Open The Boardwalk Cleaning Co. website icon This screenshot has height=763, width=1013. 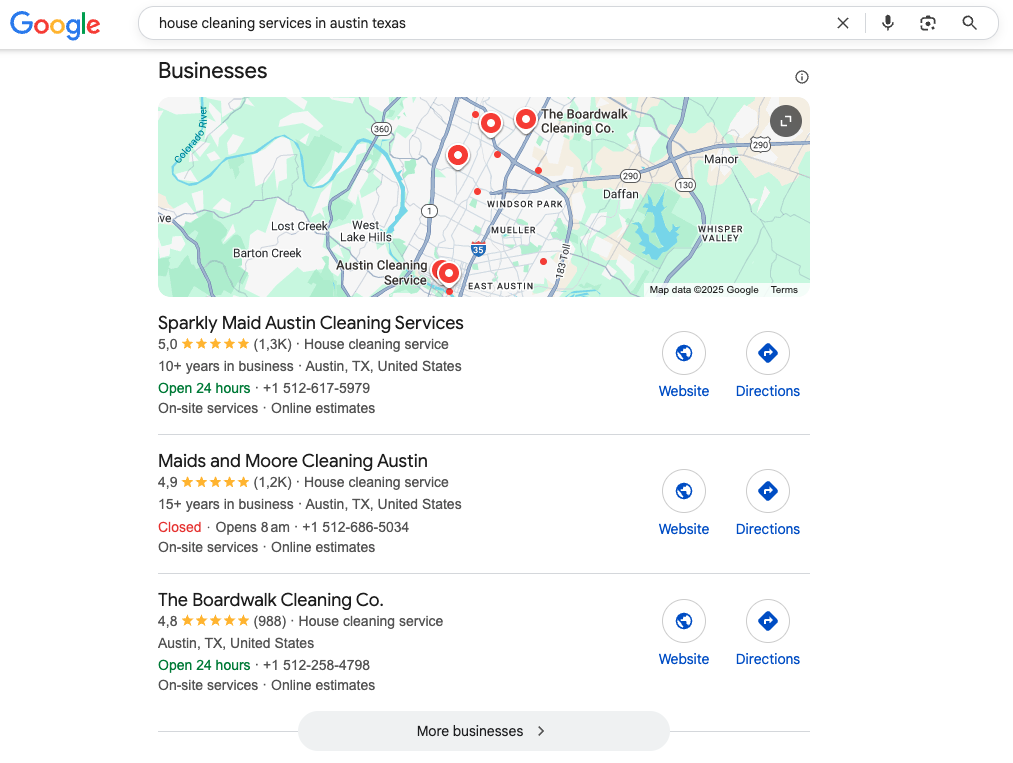click(x=684, y=621)
